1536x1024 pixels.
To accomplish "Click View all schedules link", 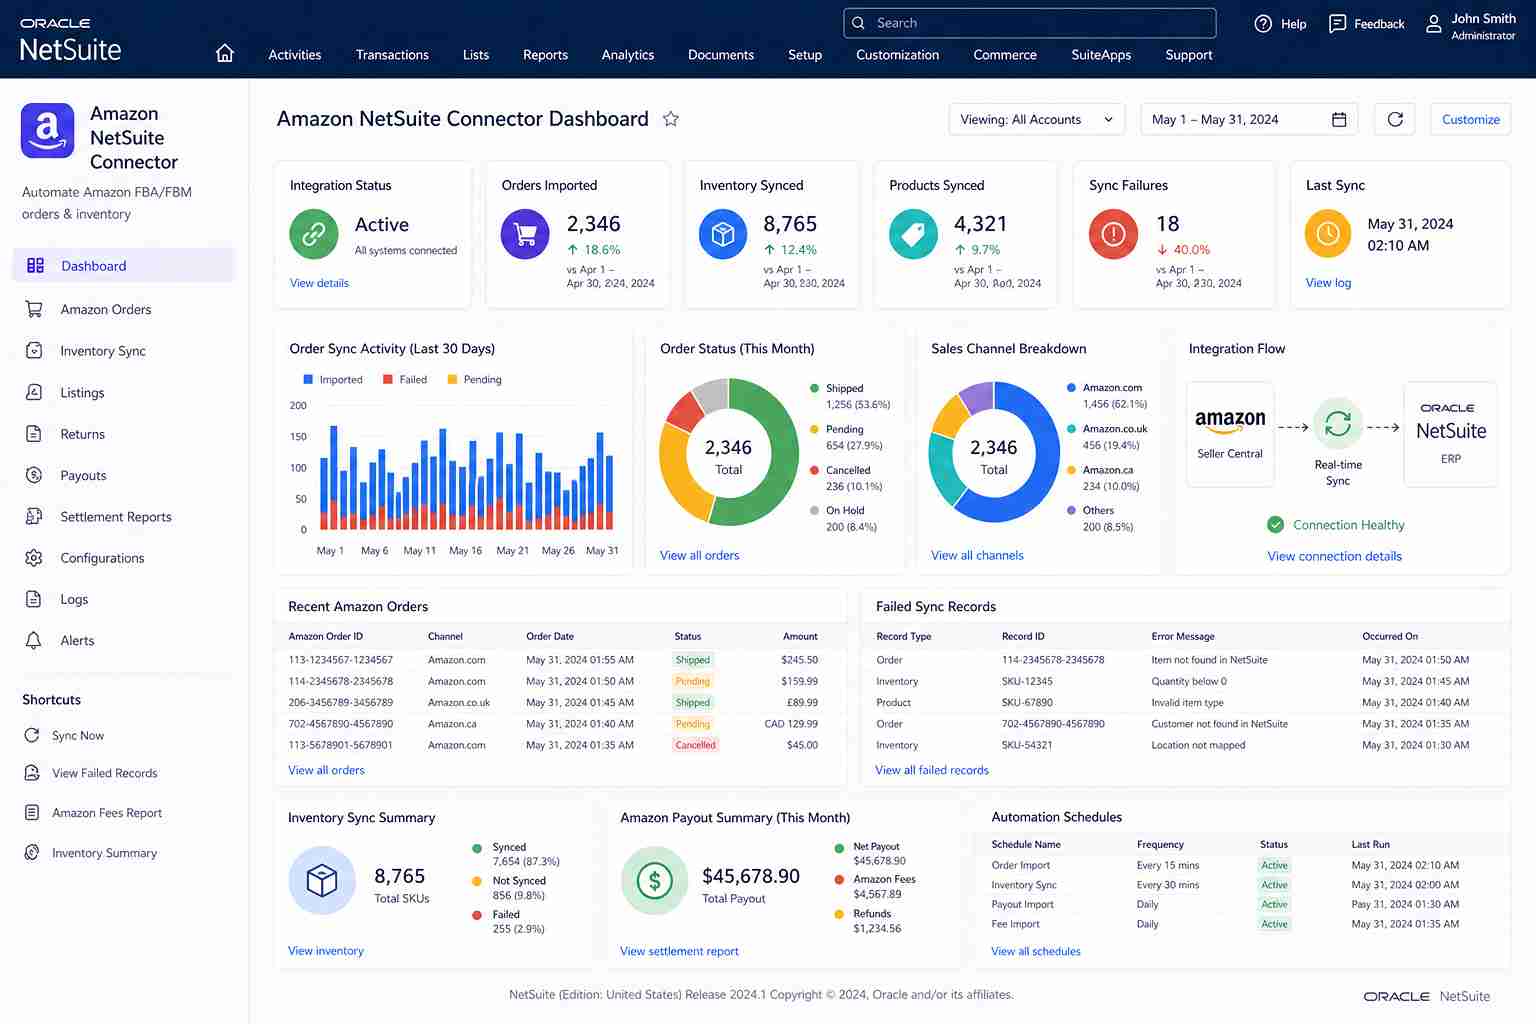I will [1035, 951].
